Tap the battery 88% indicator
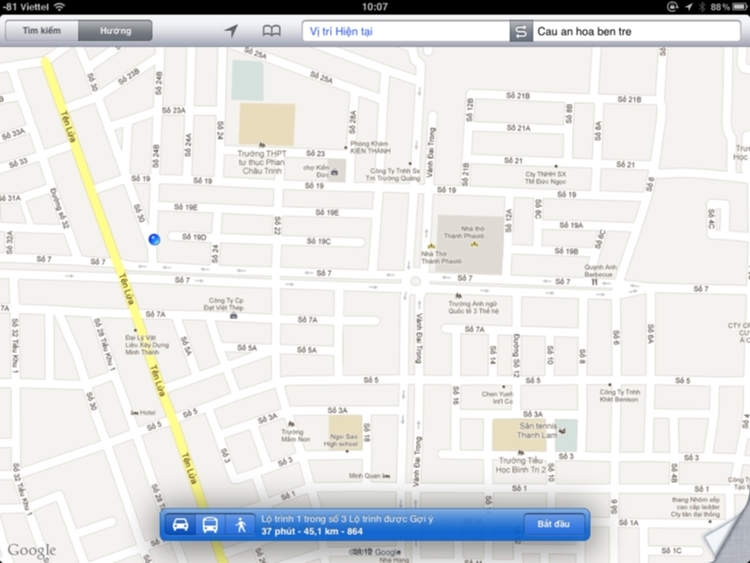This screenshot has height=563, width=750. 728,7
